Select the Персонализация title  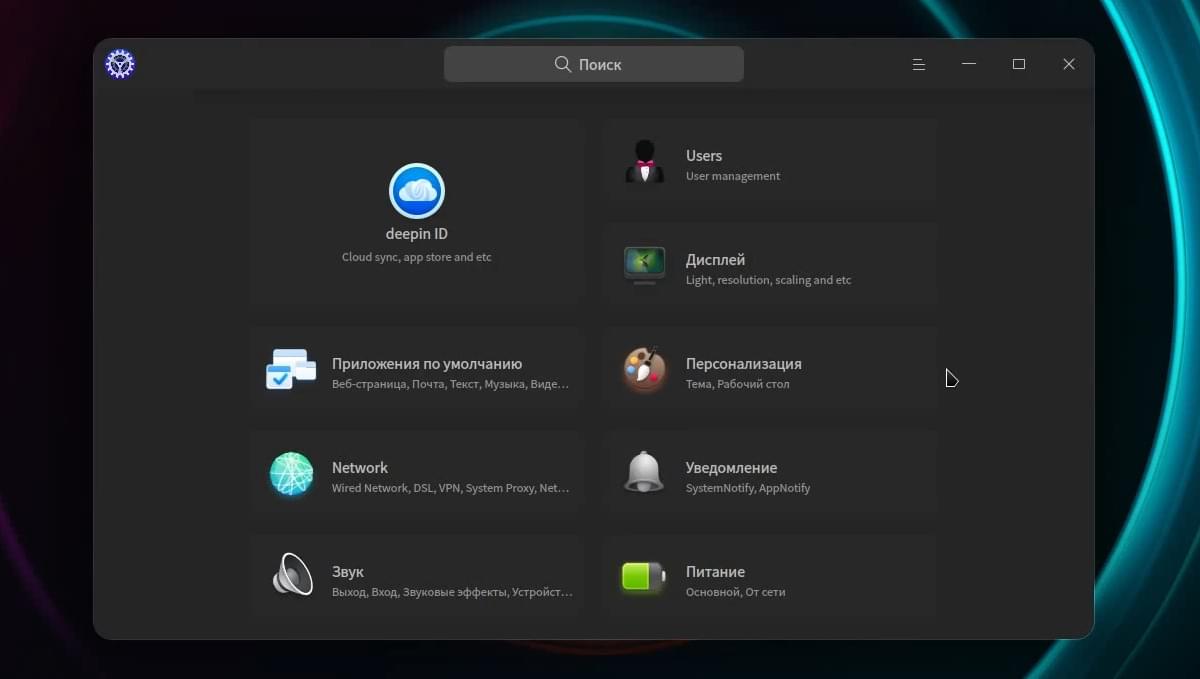coord(744,364)
